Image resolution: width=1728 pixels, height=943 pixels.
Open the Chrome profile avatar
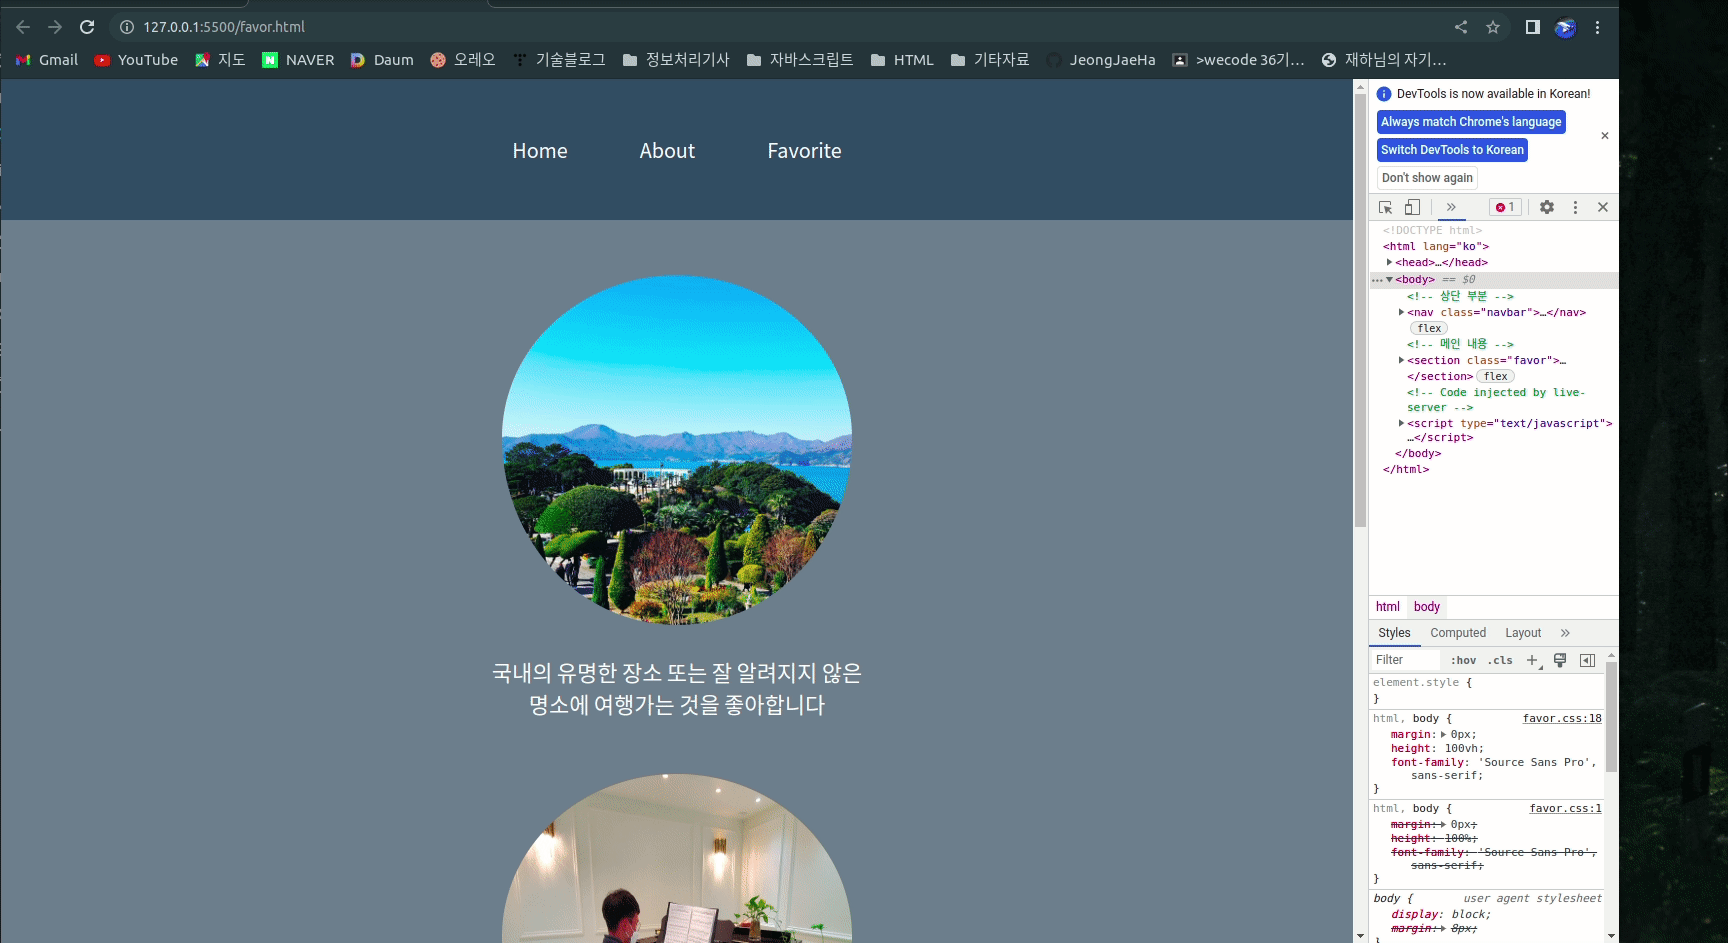coord(1565,28)
